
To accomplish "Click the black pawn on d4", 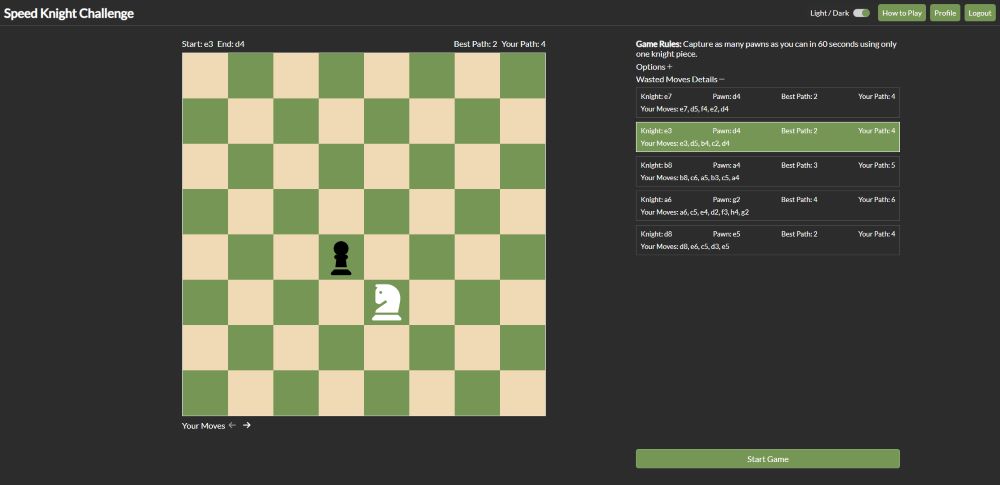I will click(341, 257).
